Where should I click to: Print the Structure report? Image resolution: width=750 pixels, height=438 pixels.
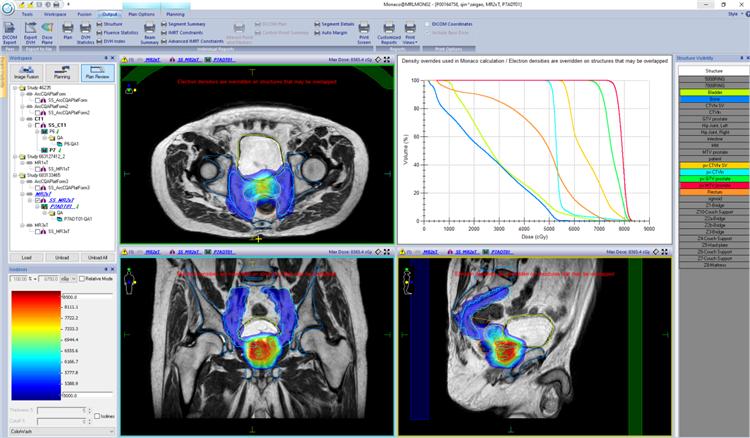pyautogui.click(x=110, y=24)
